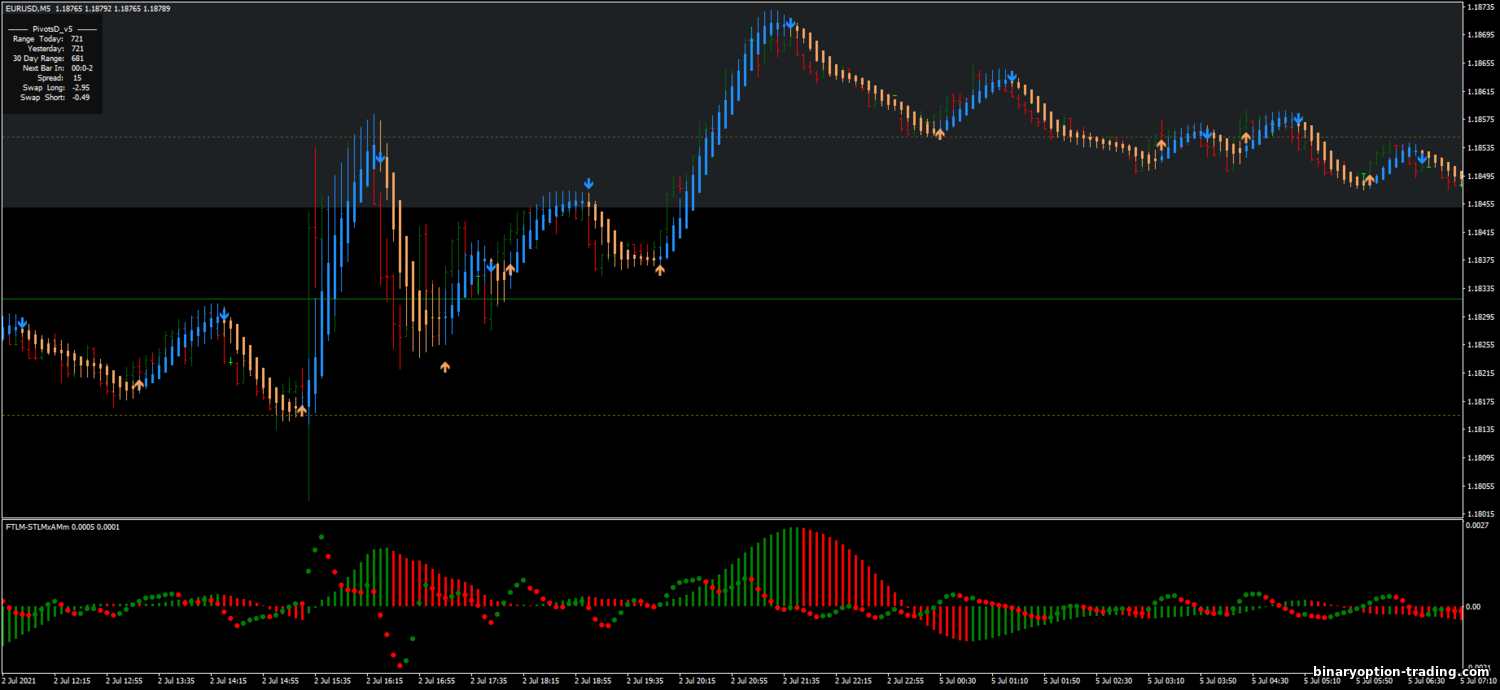Click the 'Yesterday: 721' line
The image size is (1500, 690).
(x=55, y=48)
